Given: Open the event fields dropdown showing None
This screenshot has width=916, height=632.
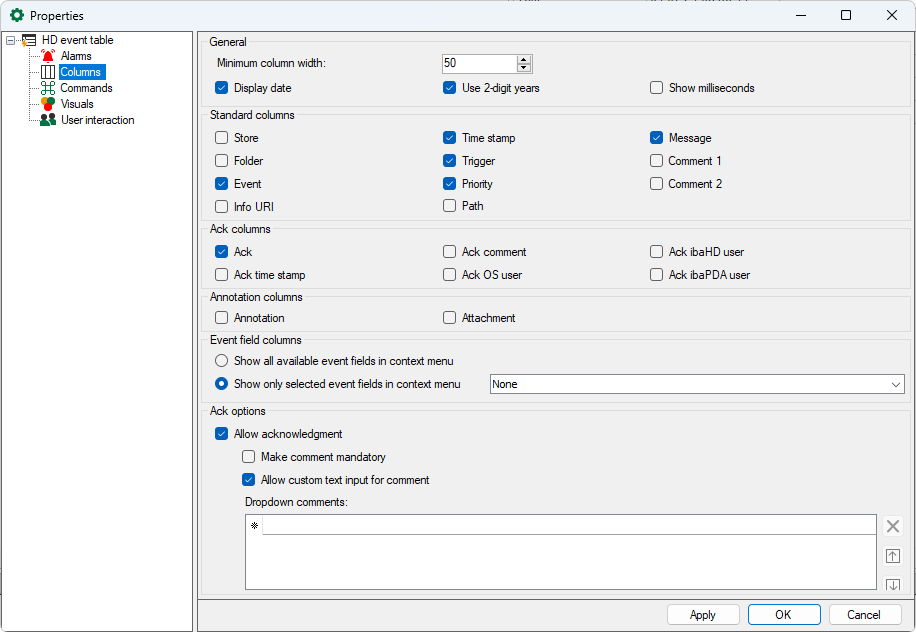Looking at the screenshot, I should tap(696, 384).
